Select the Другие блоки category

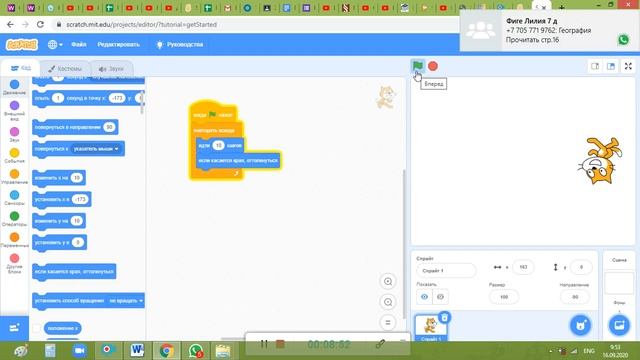[x=14, y=263]
